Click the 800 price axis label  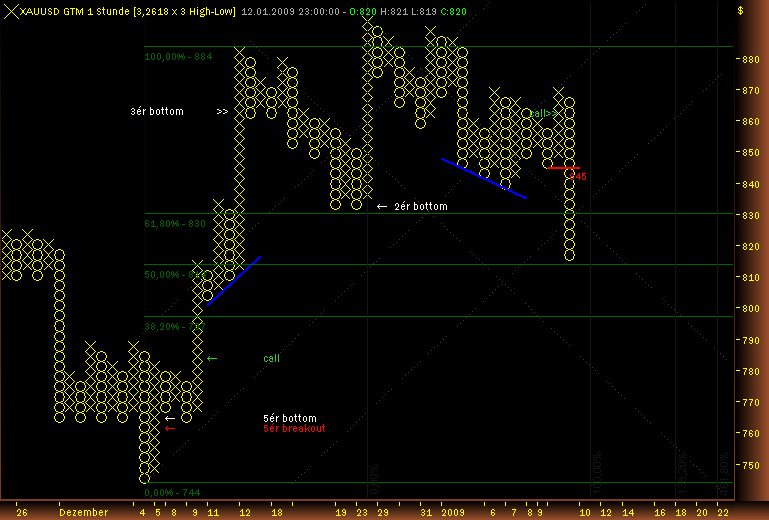[749, 309]
